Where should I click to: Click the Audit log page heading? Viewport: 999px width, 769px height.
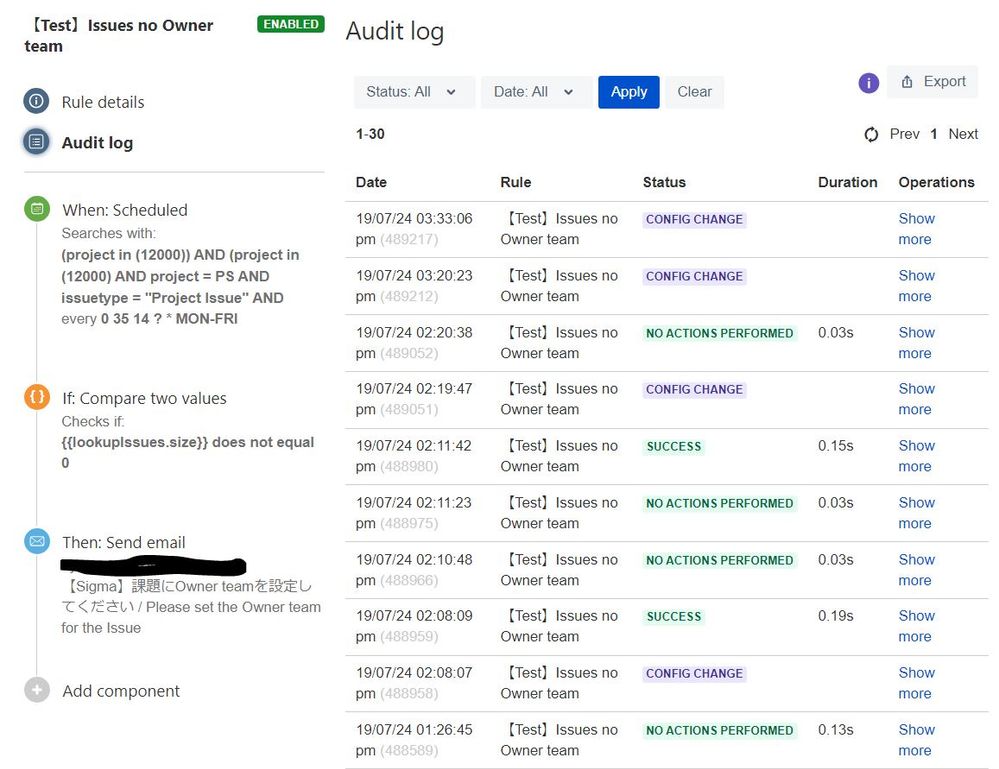[x=394, y=32]
